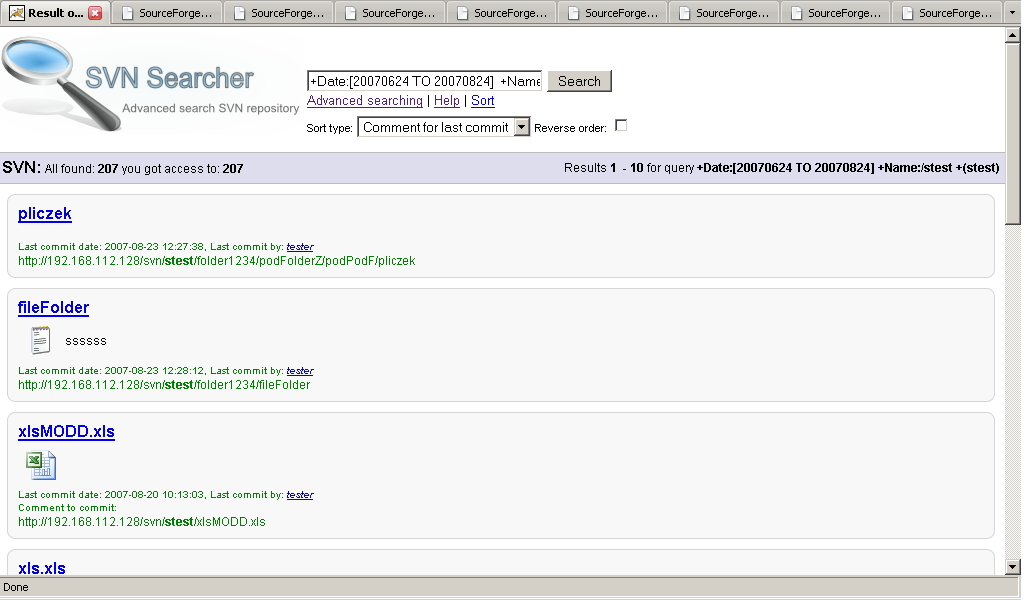The width and height of the screenshot is (1024, 600).
Task: Tick the Reverse order checkbox
Action: tap(621, 126)
